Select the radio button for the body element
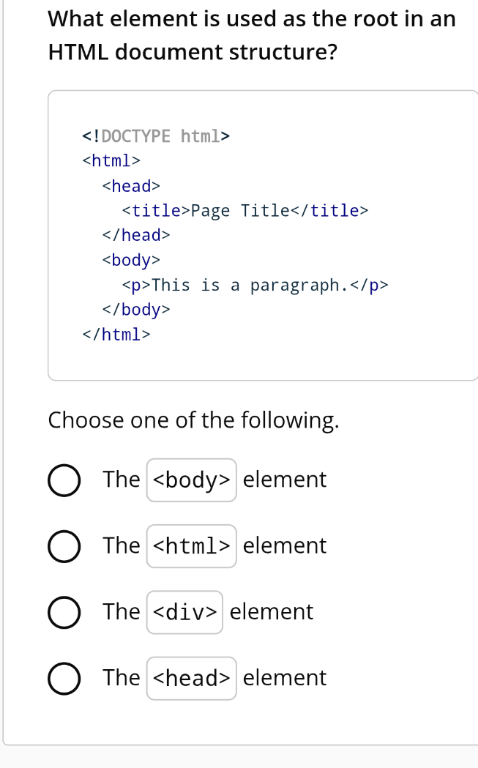Viewport: 478px width, 768px height. point(64,480)
